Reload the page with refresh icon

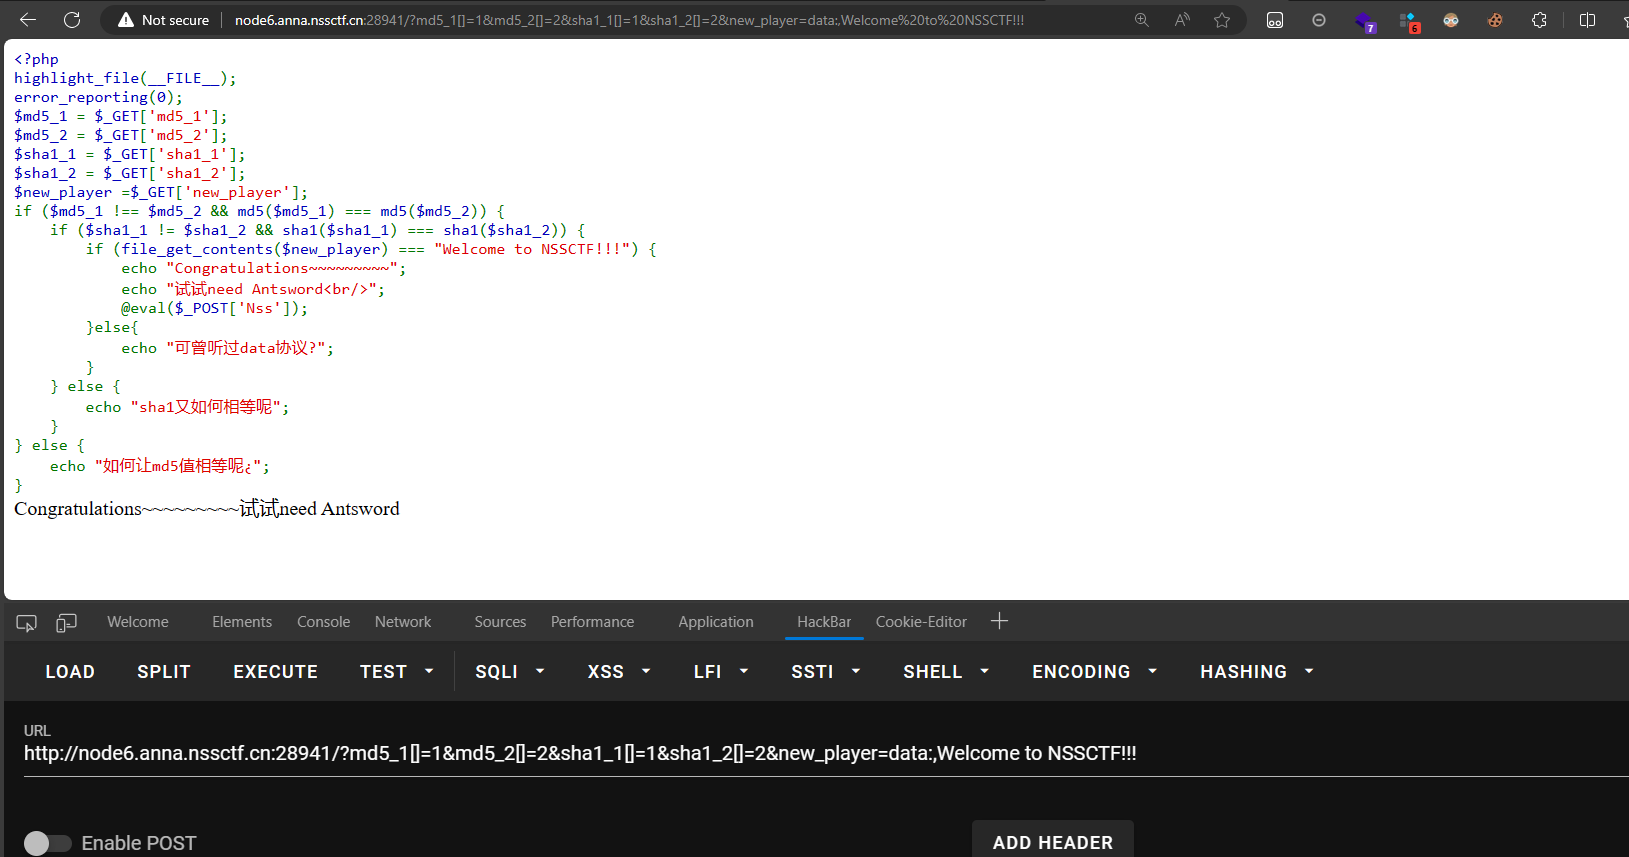pos(72,20)
